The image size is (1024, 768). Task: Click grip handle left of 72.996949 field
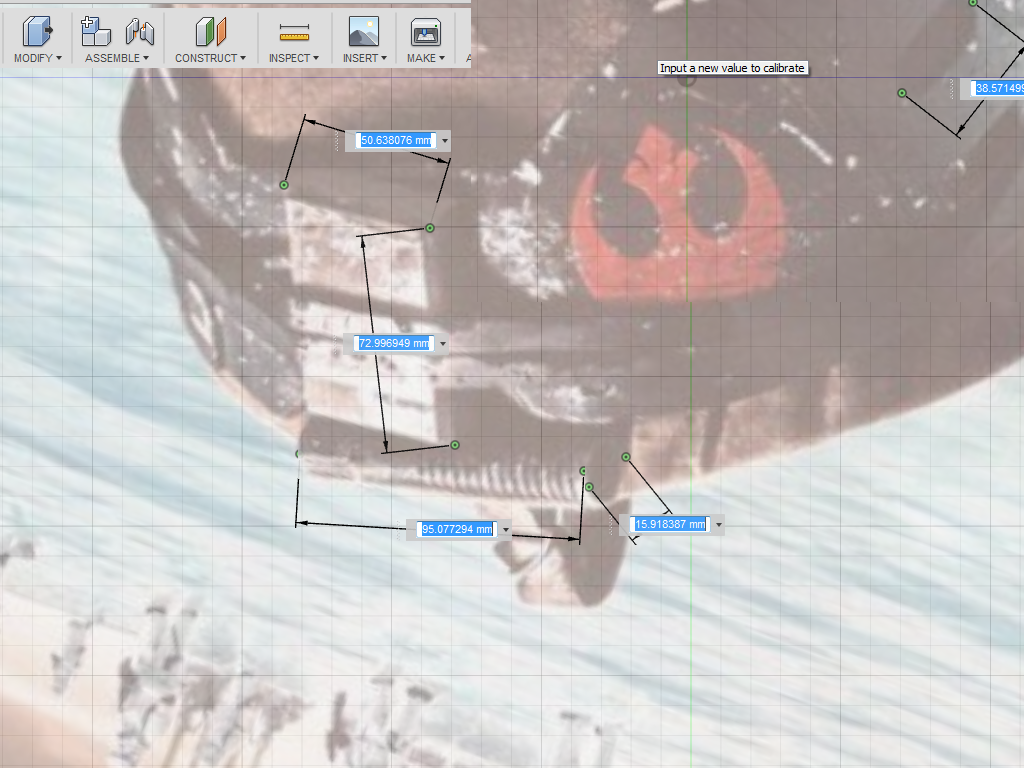click(336, 344)
